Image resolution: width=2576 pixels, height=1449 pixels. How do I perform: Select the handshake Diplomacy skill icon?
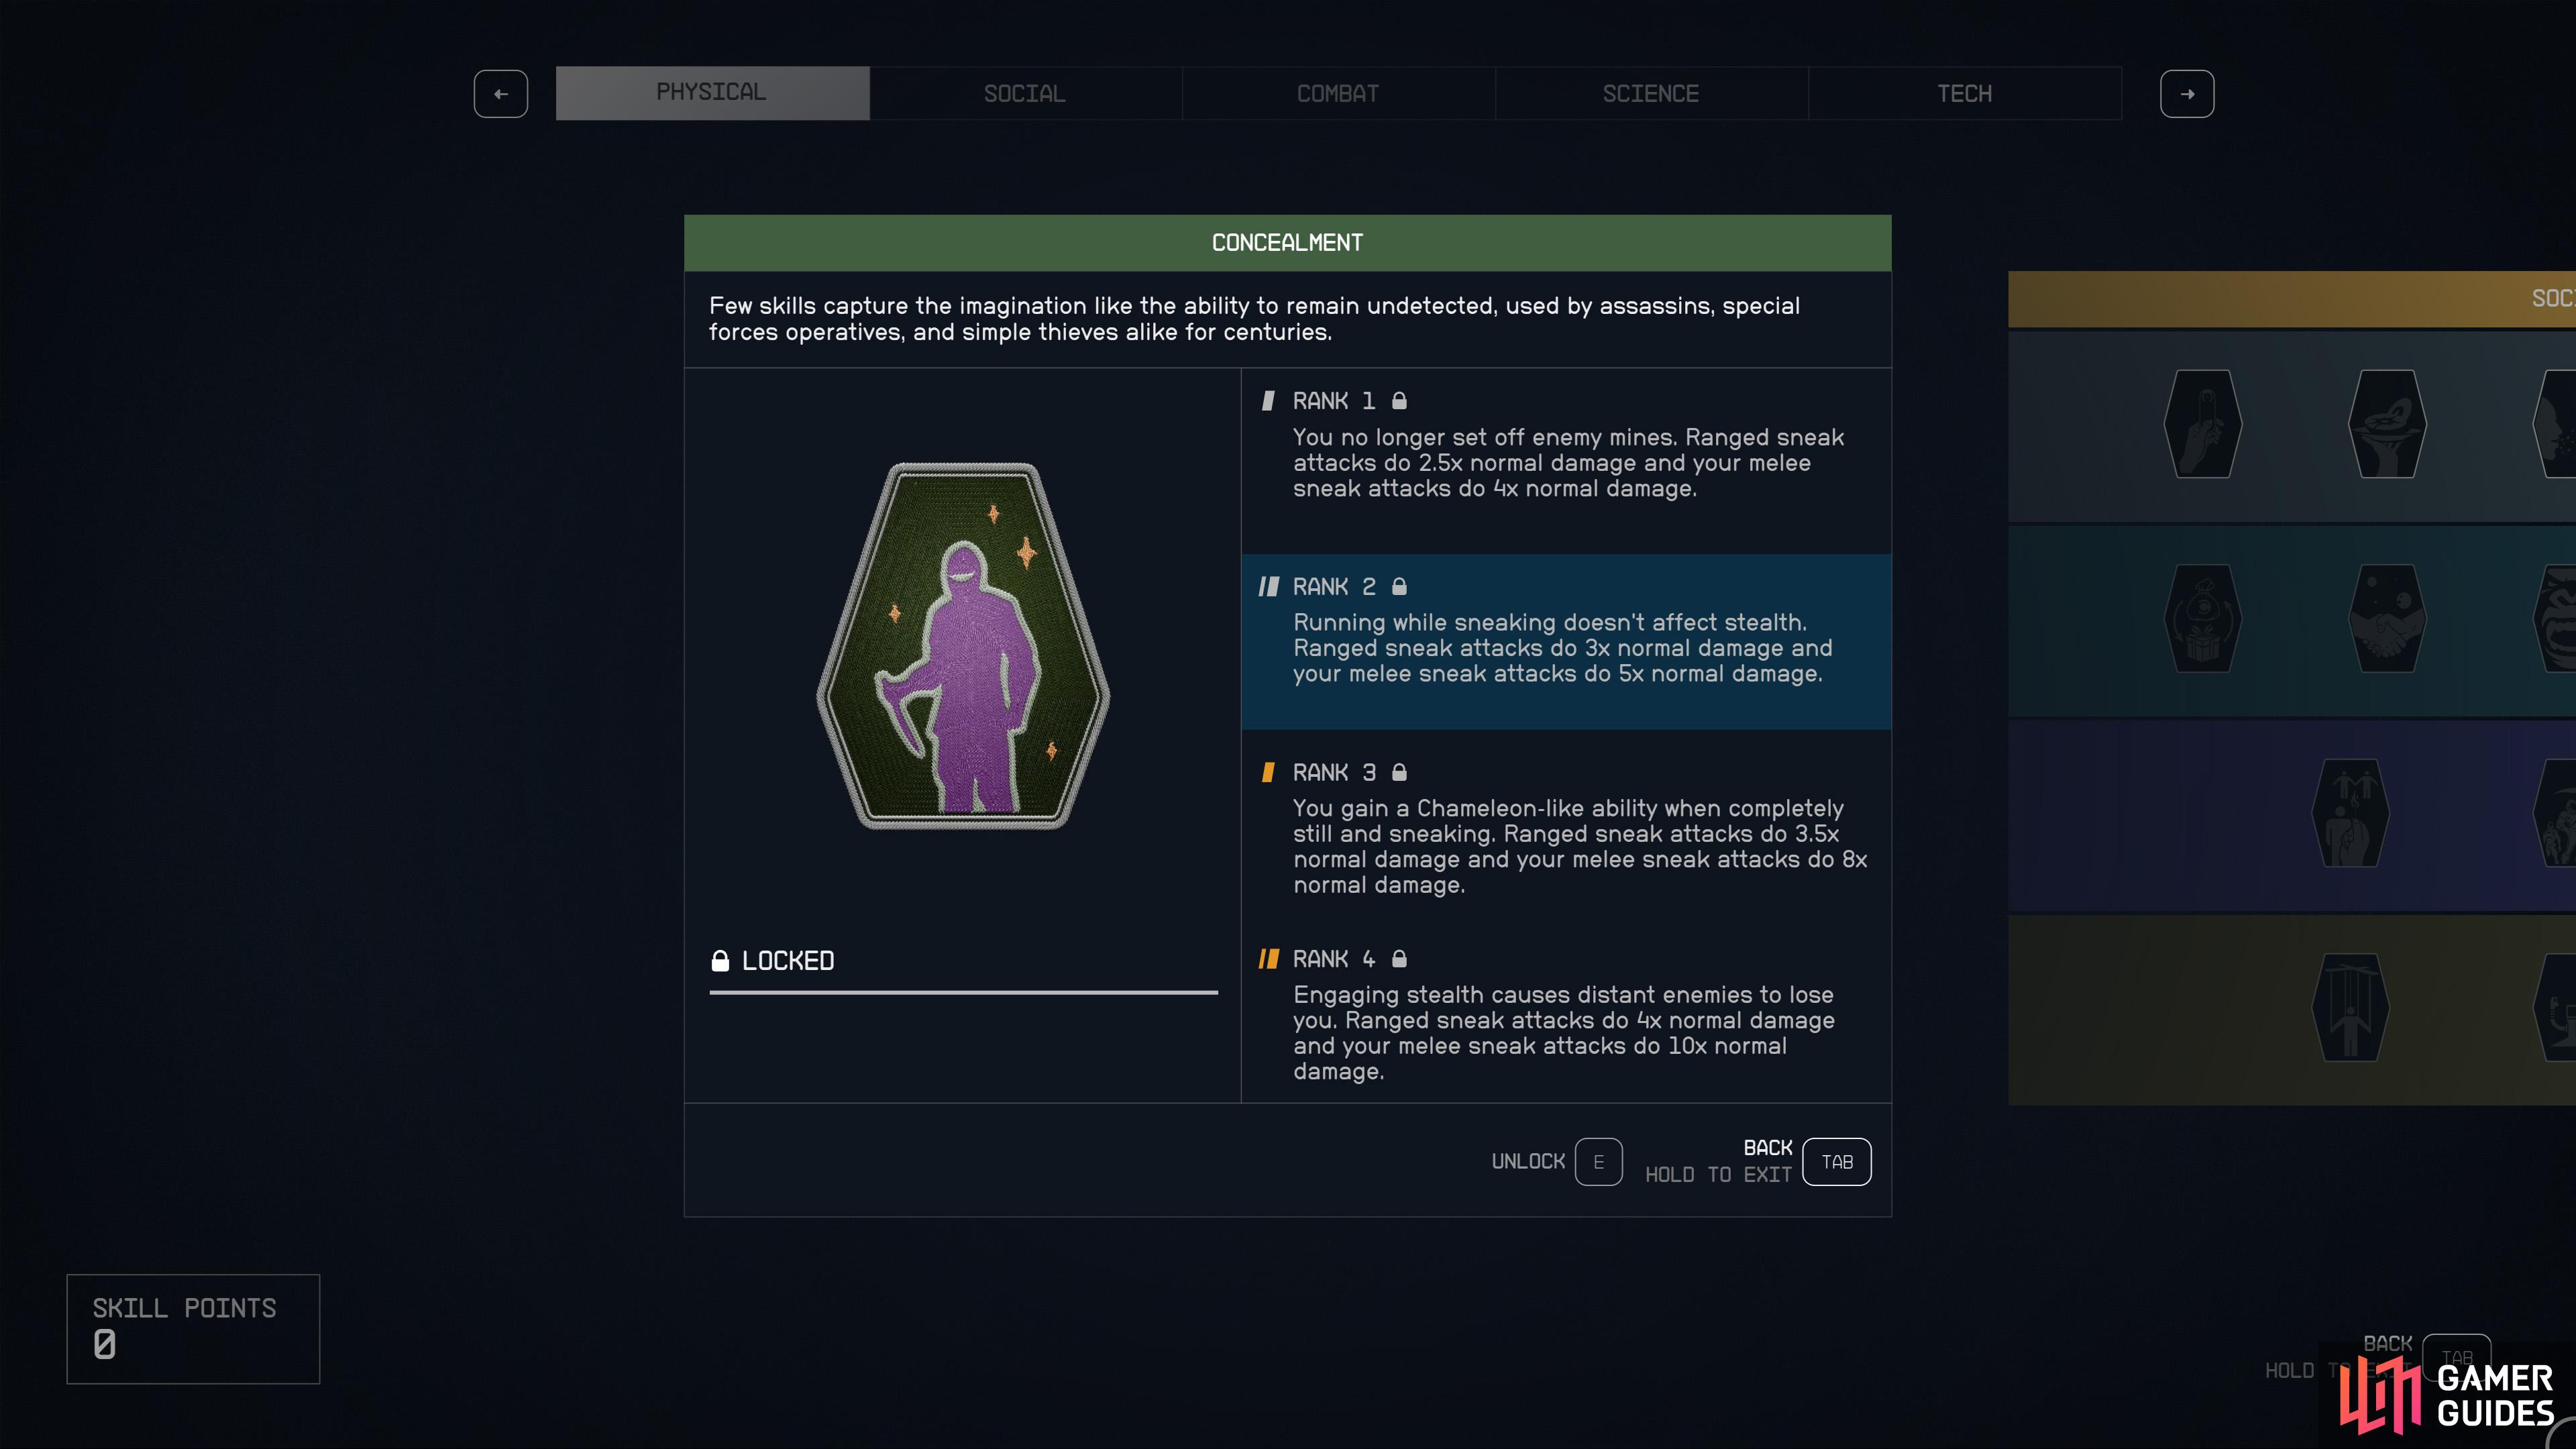click(2387, 618)
